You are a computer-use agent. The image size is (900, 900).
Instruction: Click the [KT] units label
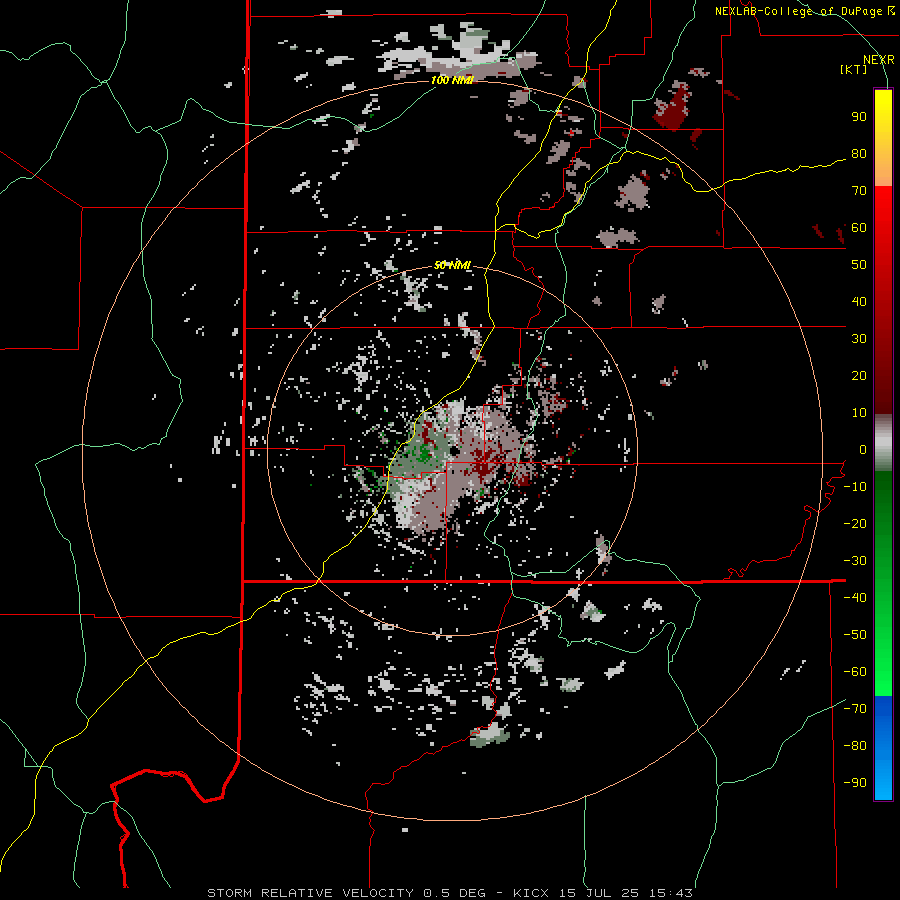coord(854,69)
